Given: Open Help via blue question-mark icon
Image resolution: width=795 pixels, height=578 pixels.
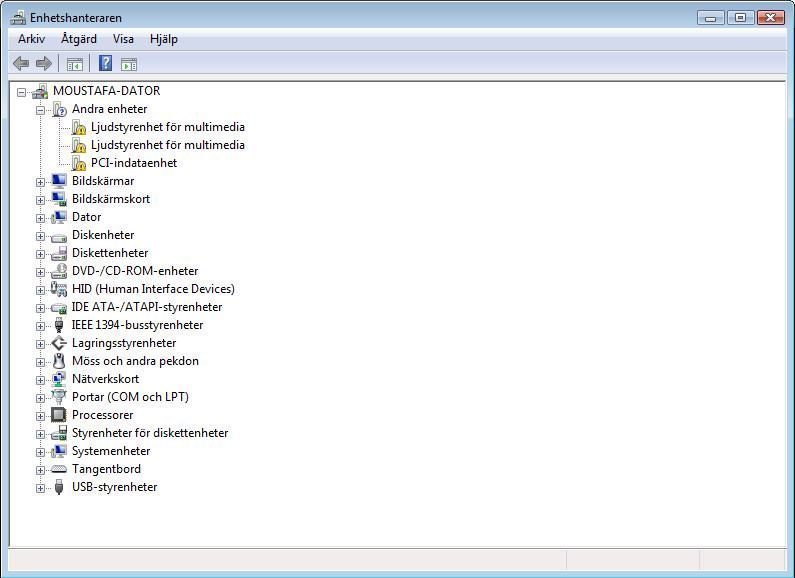Looking at the screenshot, I should tap(105, 63).
